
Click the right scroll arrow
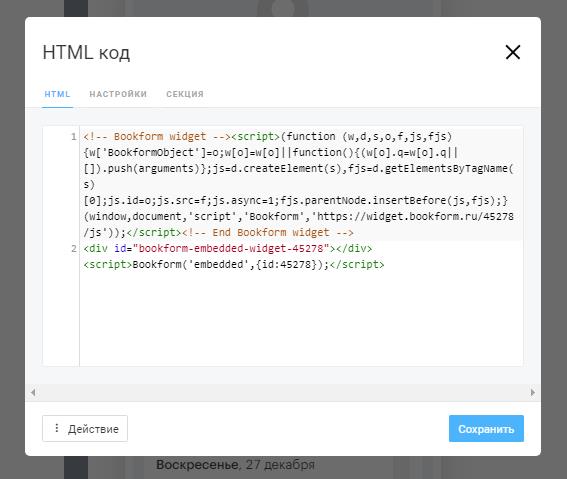533,392
